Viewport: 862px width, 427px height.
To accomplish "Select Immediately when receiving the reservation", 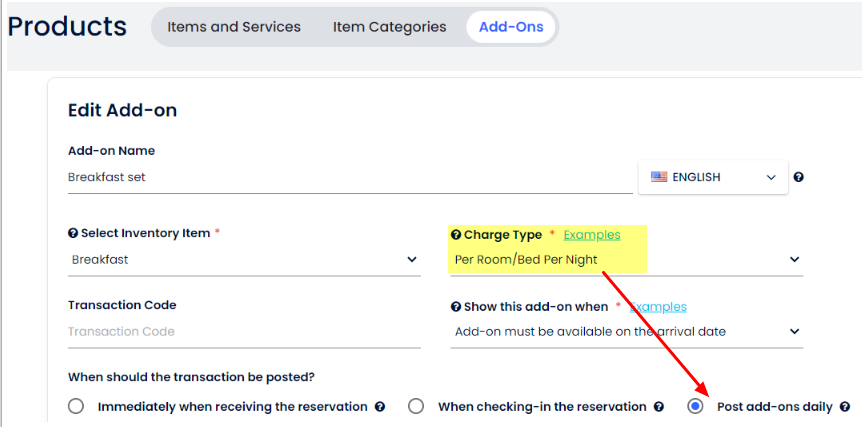I will pyautogui.click(x=76, y=407).
